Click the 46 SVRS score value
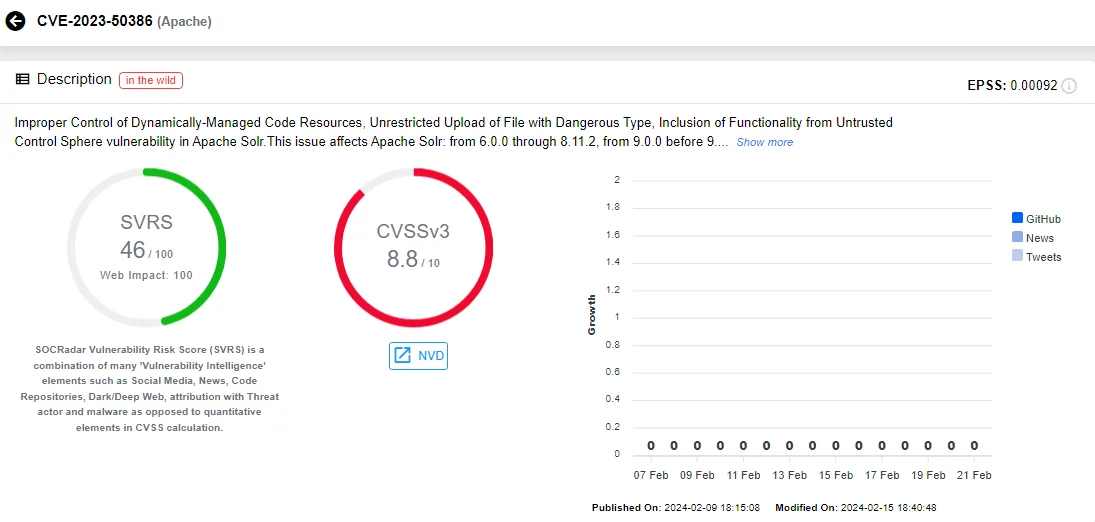1095x522 pixels. pyautogui.click(x=133, y=249)
